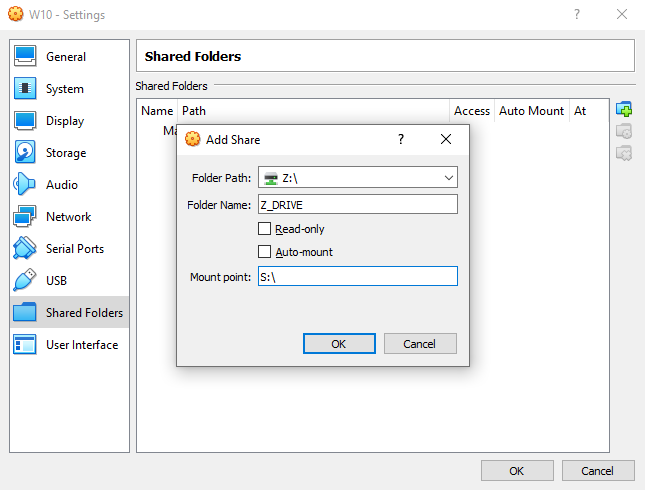Viewport: 645px width, 490px height.
Task: Select the Serial Ports icon
Action: click(x=26, y=249)
